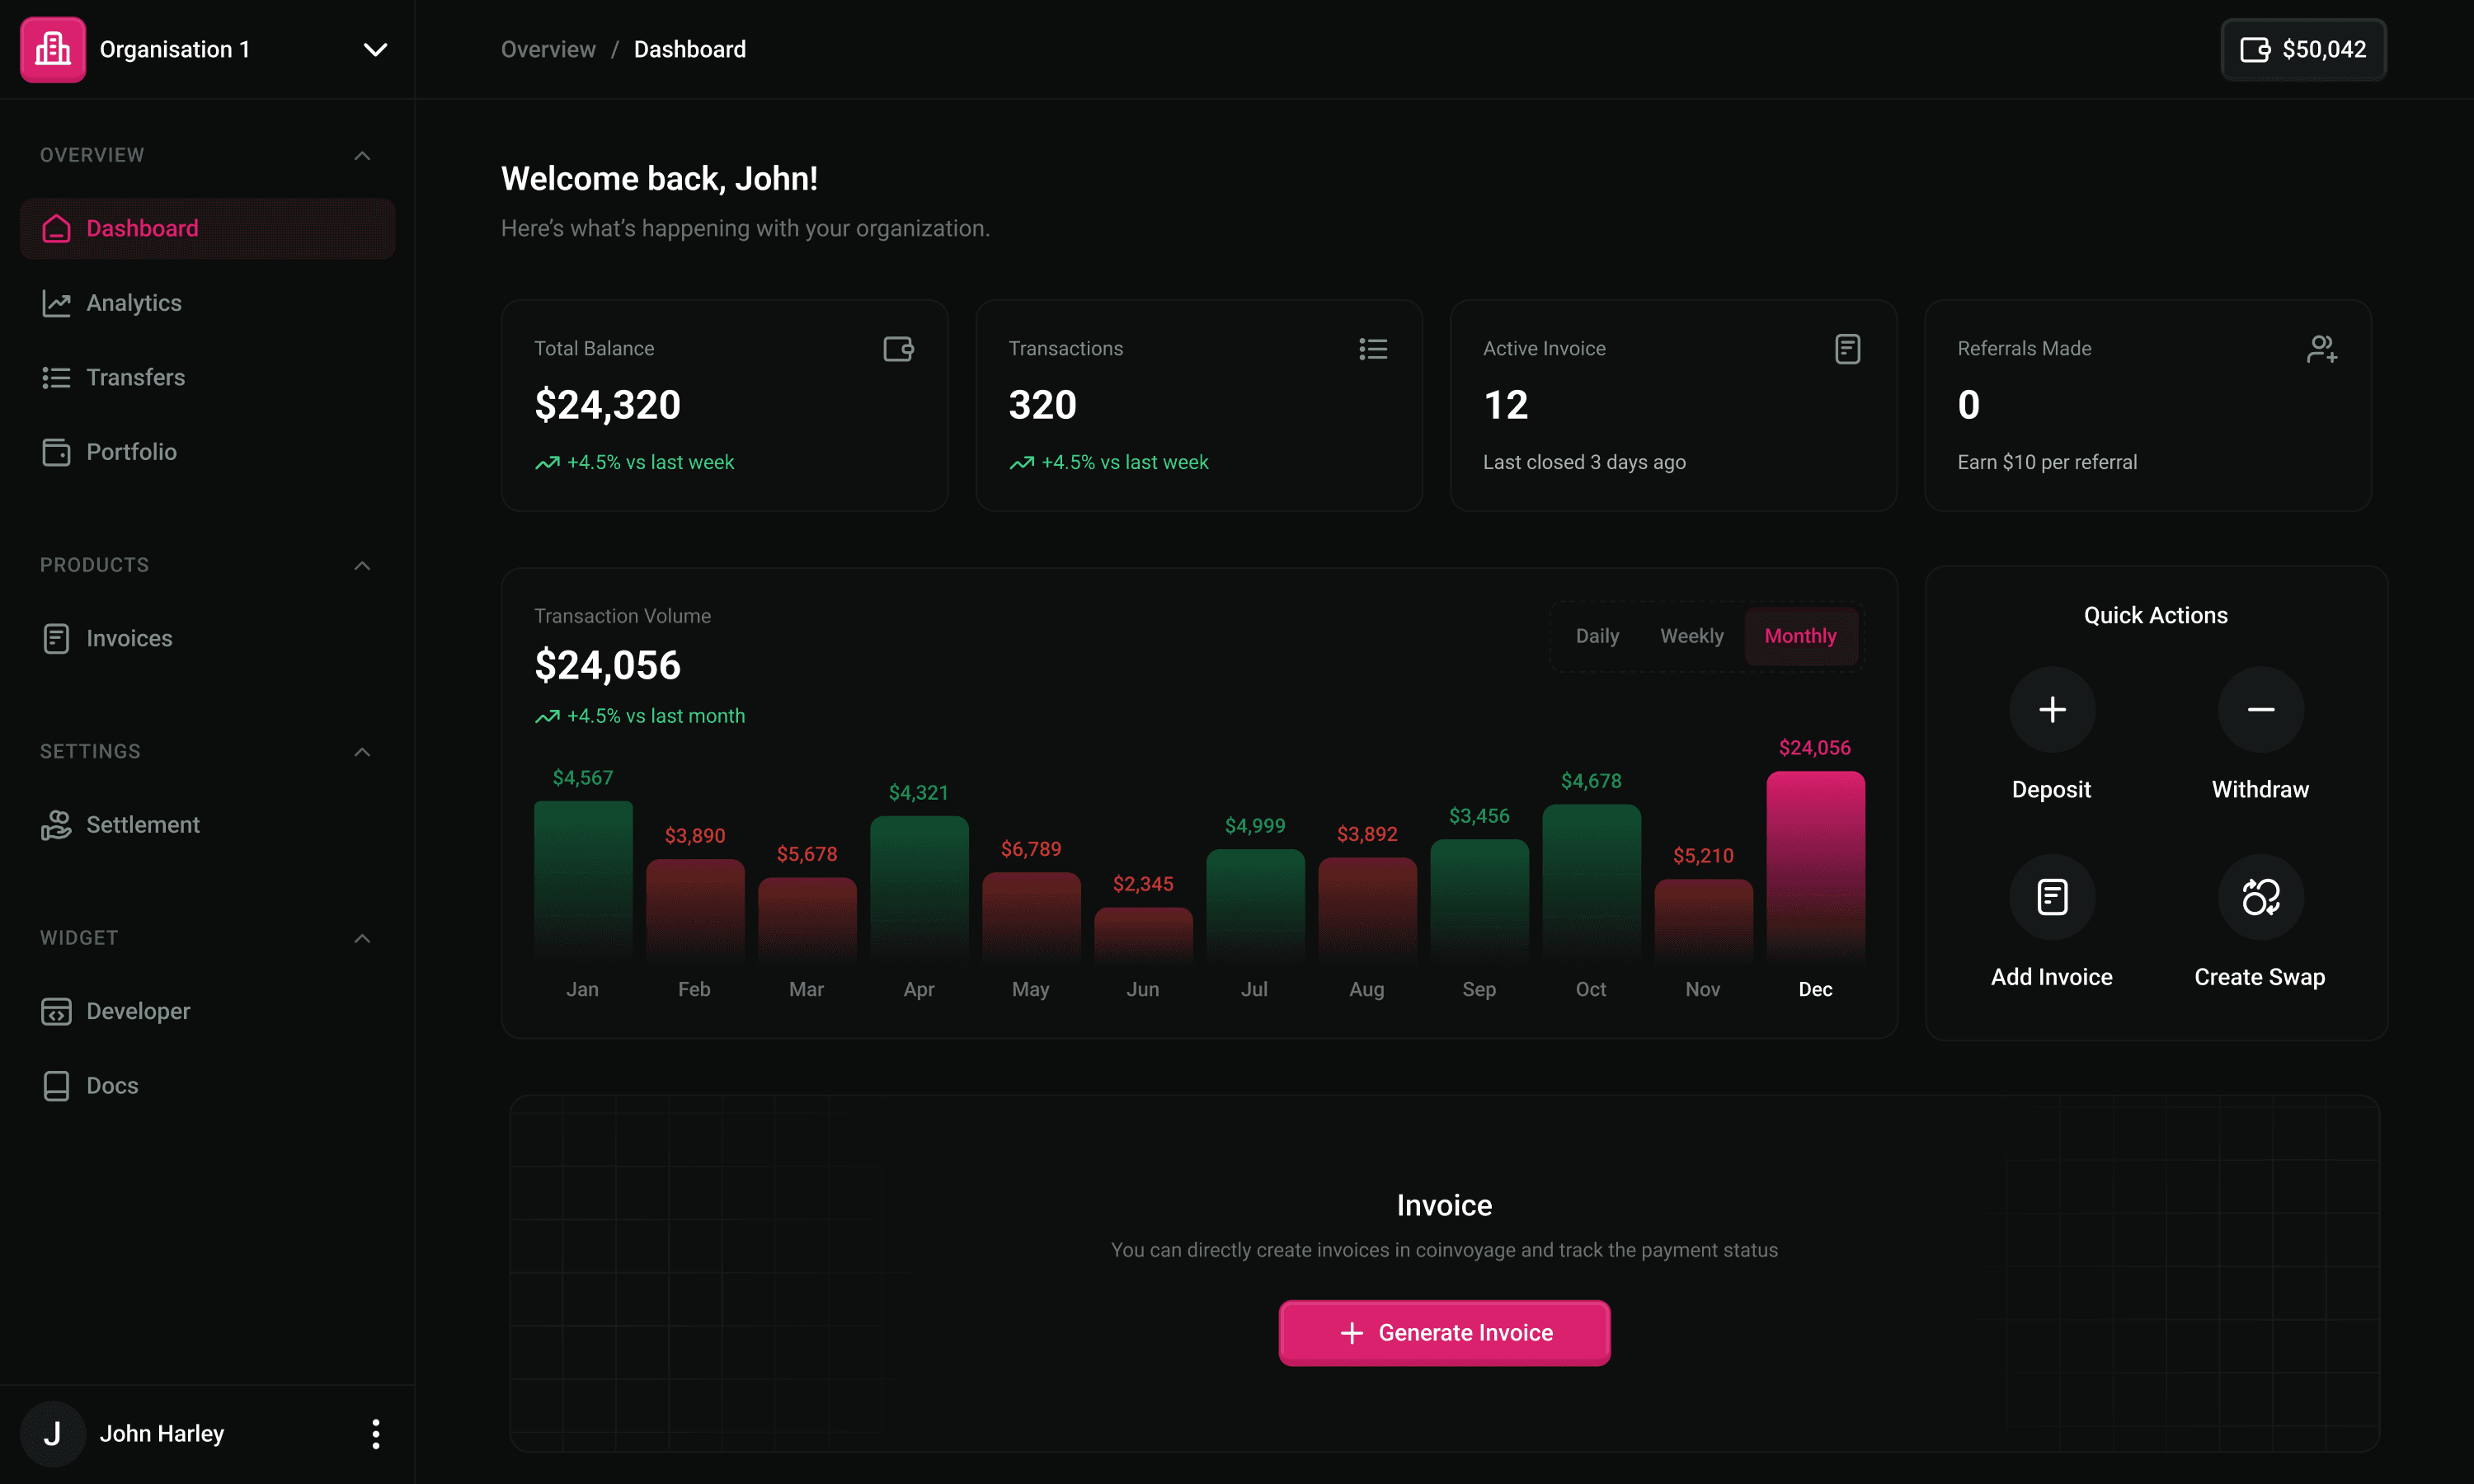Open the Organisation 1 dropdown

pyautogui.click(x=375, y=49)
